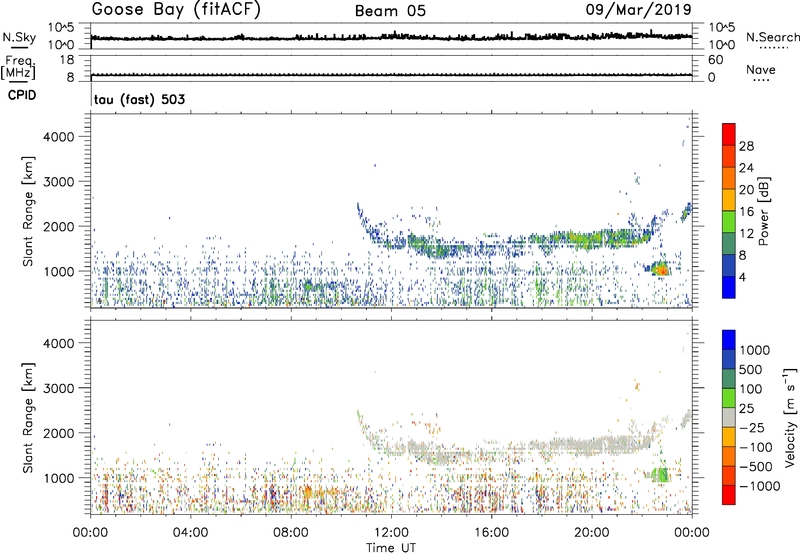
Task: Click the "−500" label on velocity colorbar
Action: [x=756, y=466]
